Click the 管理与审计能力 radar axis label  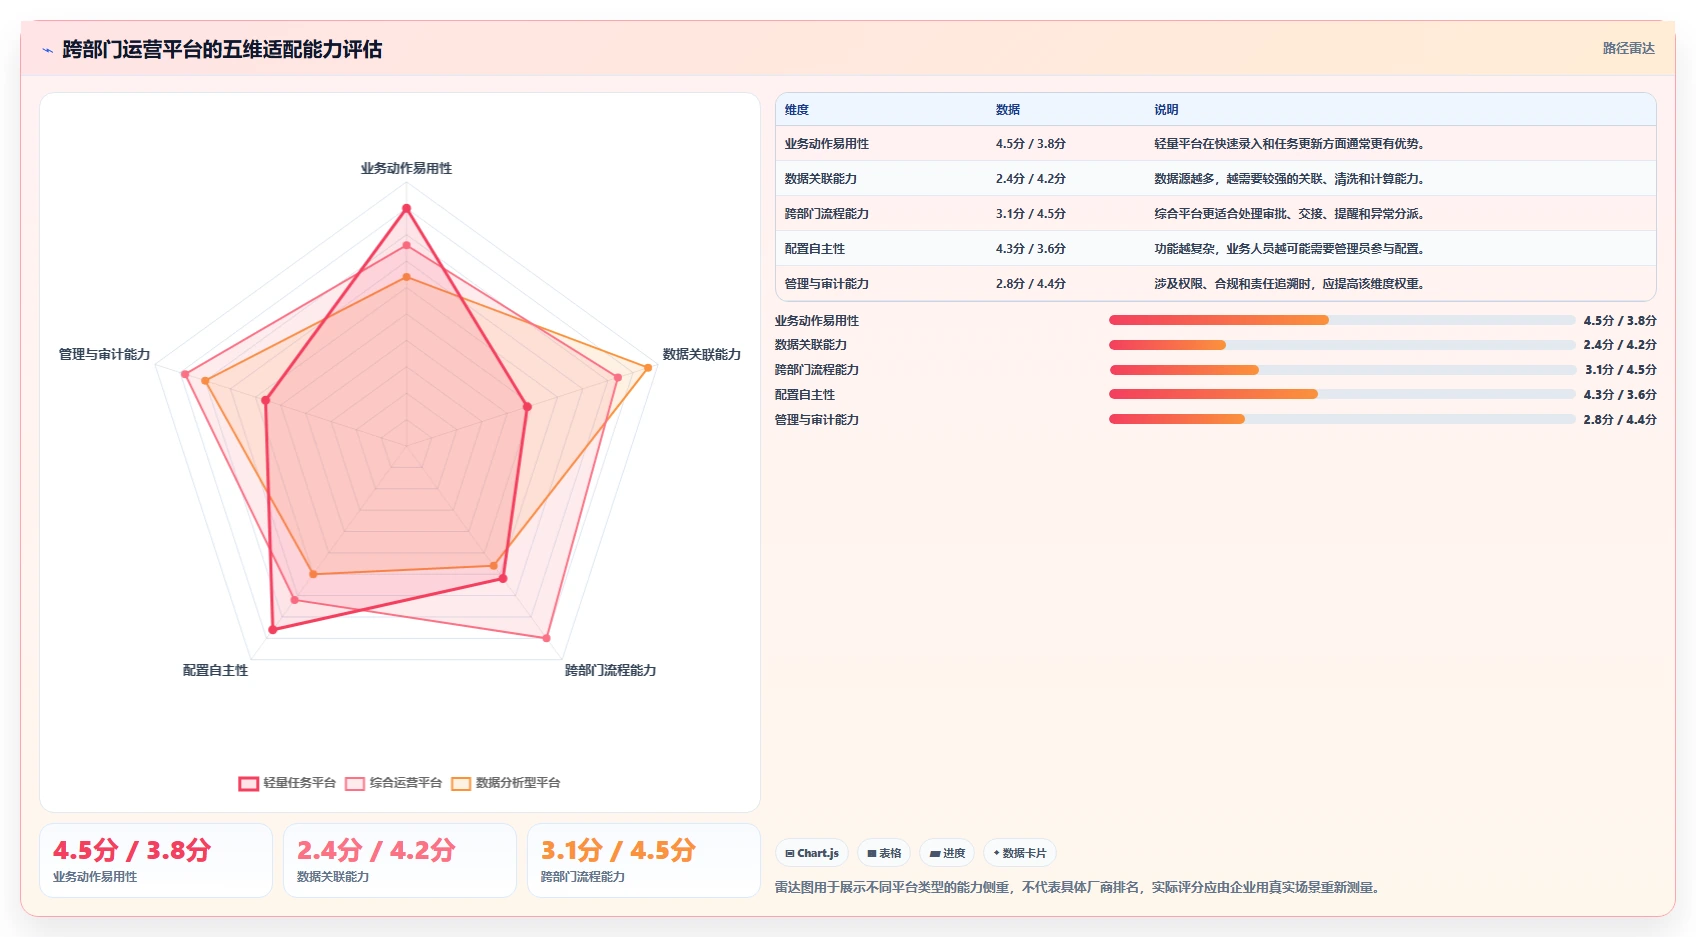coord(104,354)
